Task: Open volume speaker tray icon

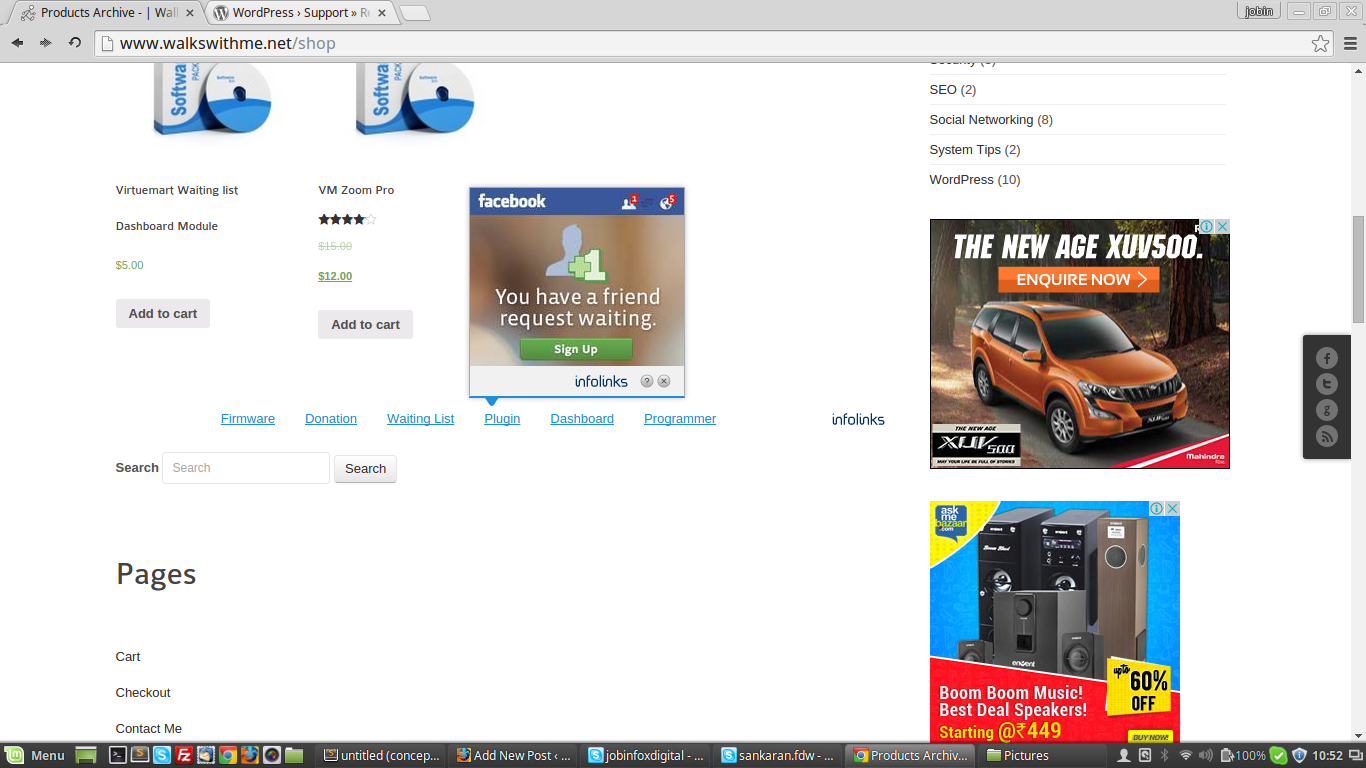Action: (x=1205, y=756)
